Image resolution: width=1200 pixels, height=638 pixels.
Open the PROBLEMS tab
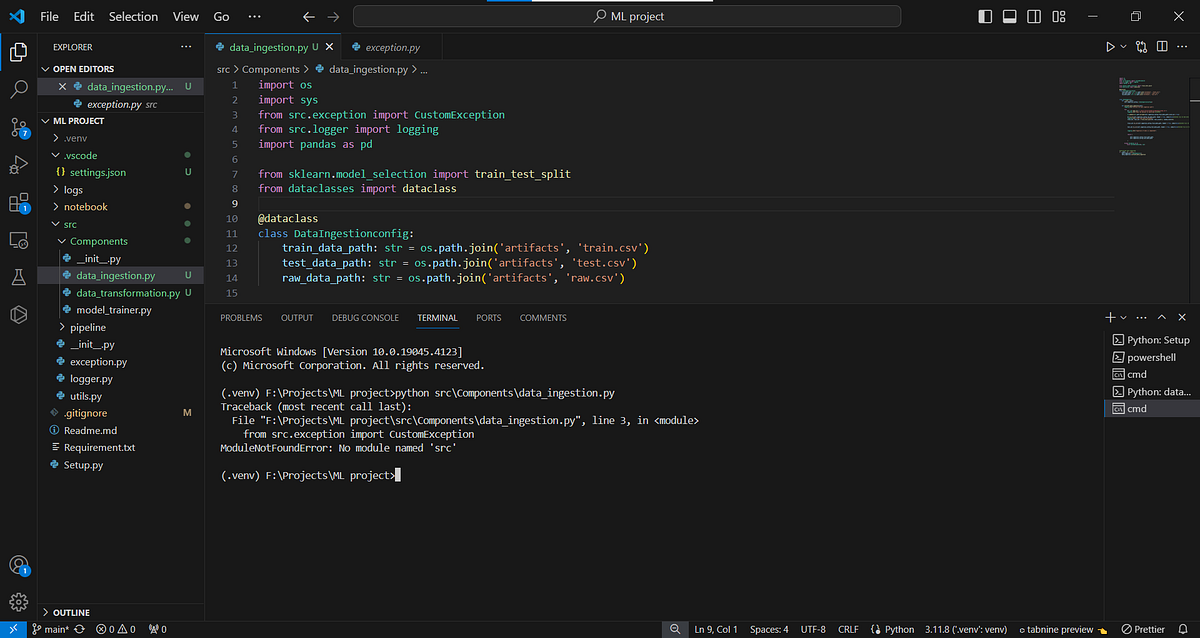(x=241, y=317)
